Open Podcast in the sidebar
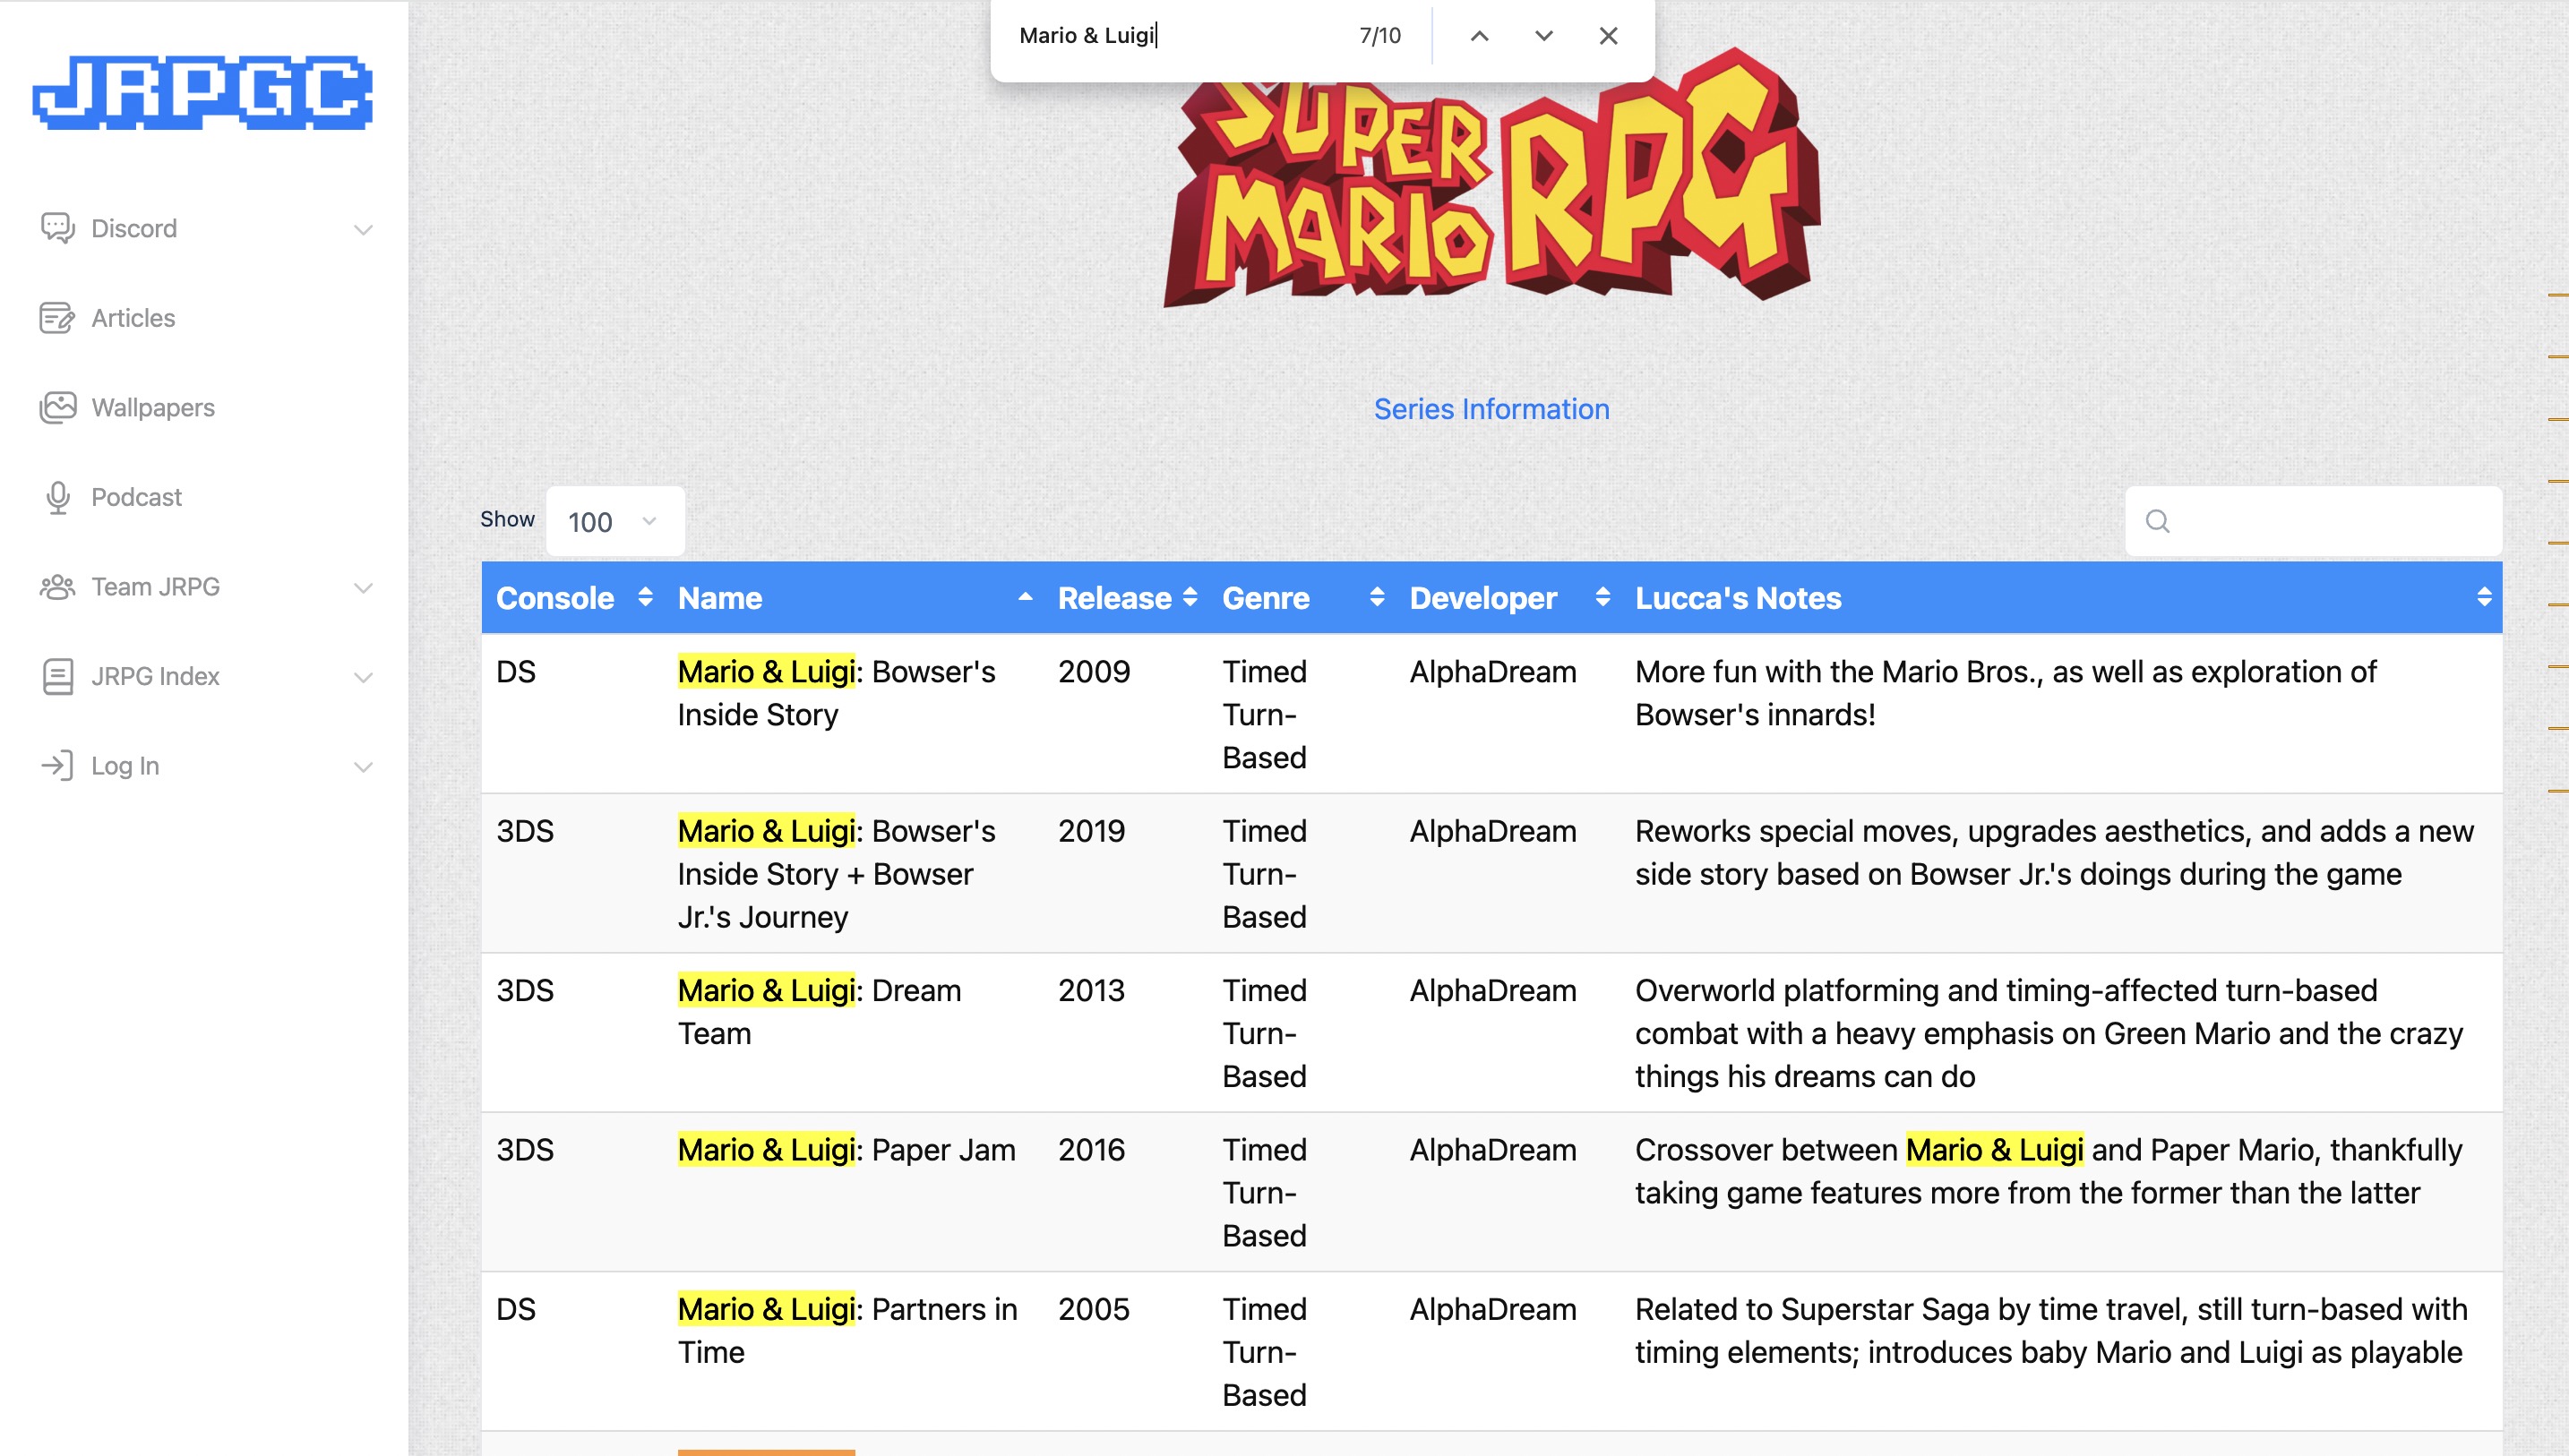Image resolution: width=2569 pixels, height=1456 pixels. pyautogui.click(x=136, y=497)
